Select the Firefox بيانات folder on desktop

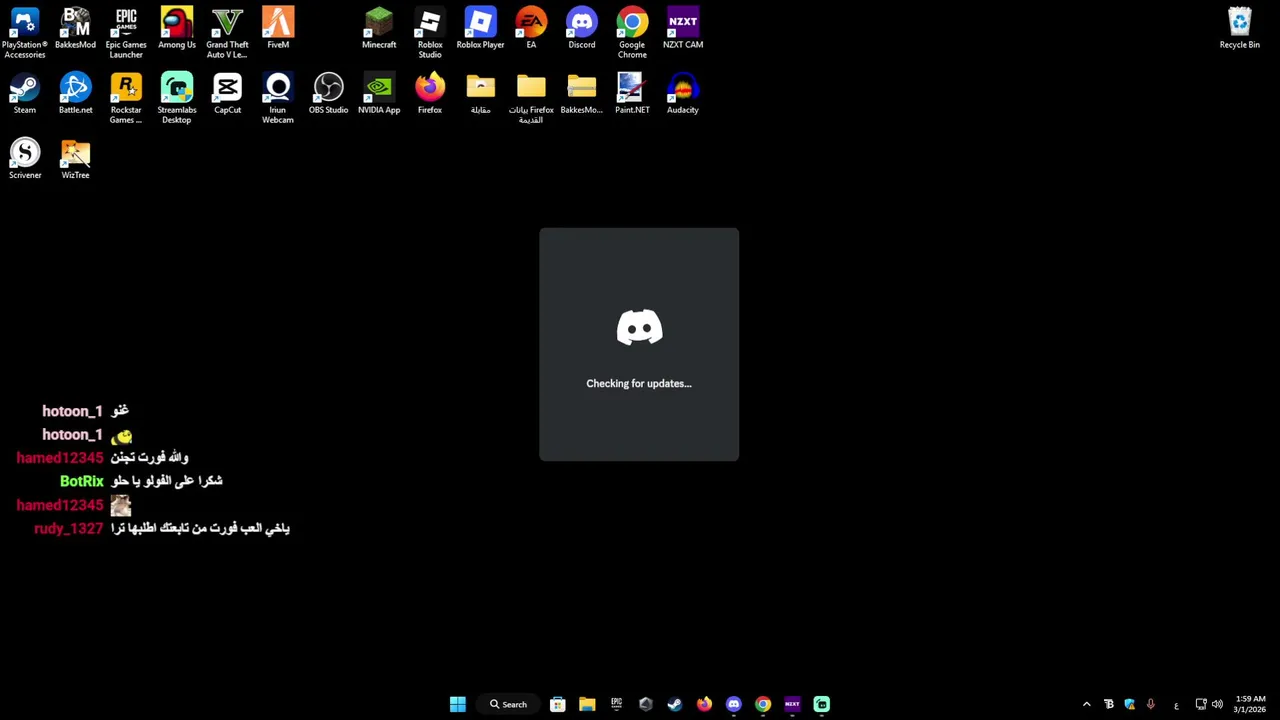point(531,98)
